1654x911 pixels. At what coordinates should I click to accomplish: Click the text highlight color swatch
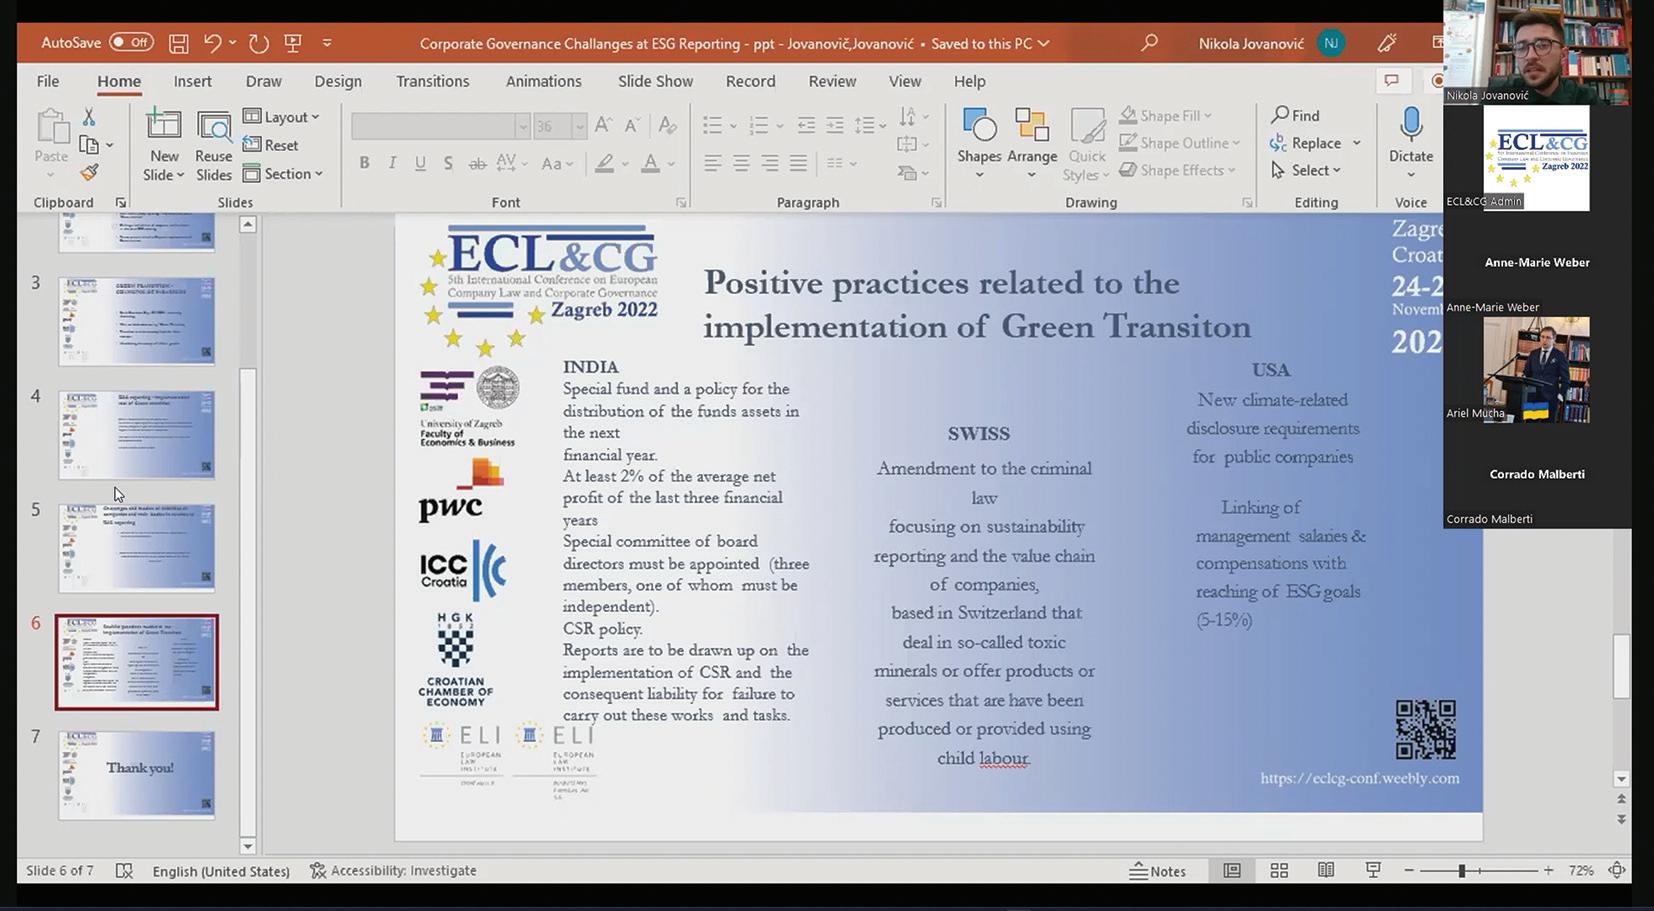click(604, 163)
